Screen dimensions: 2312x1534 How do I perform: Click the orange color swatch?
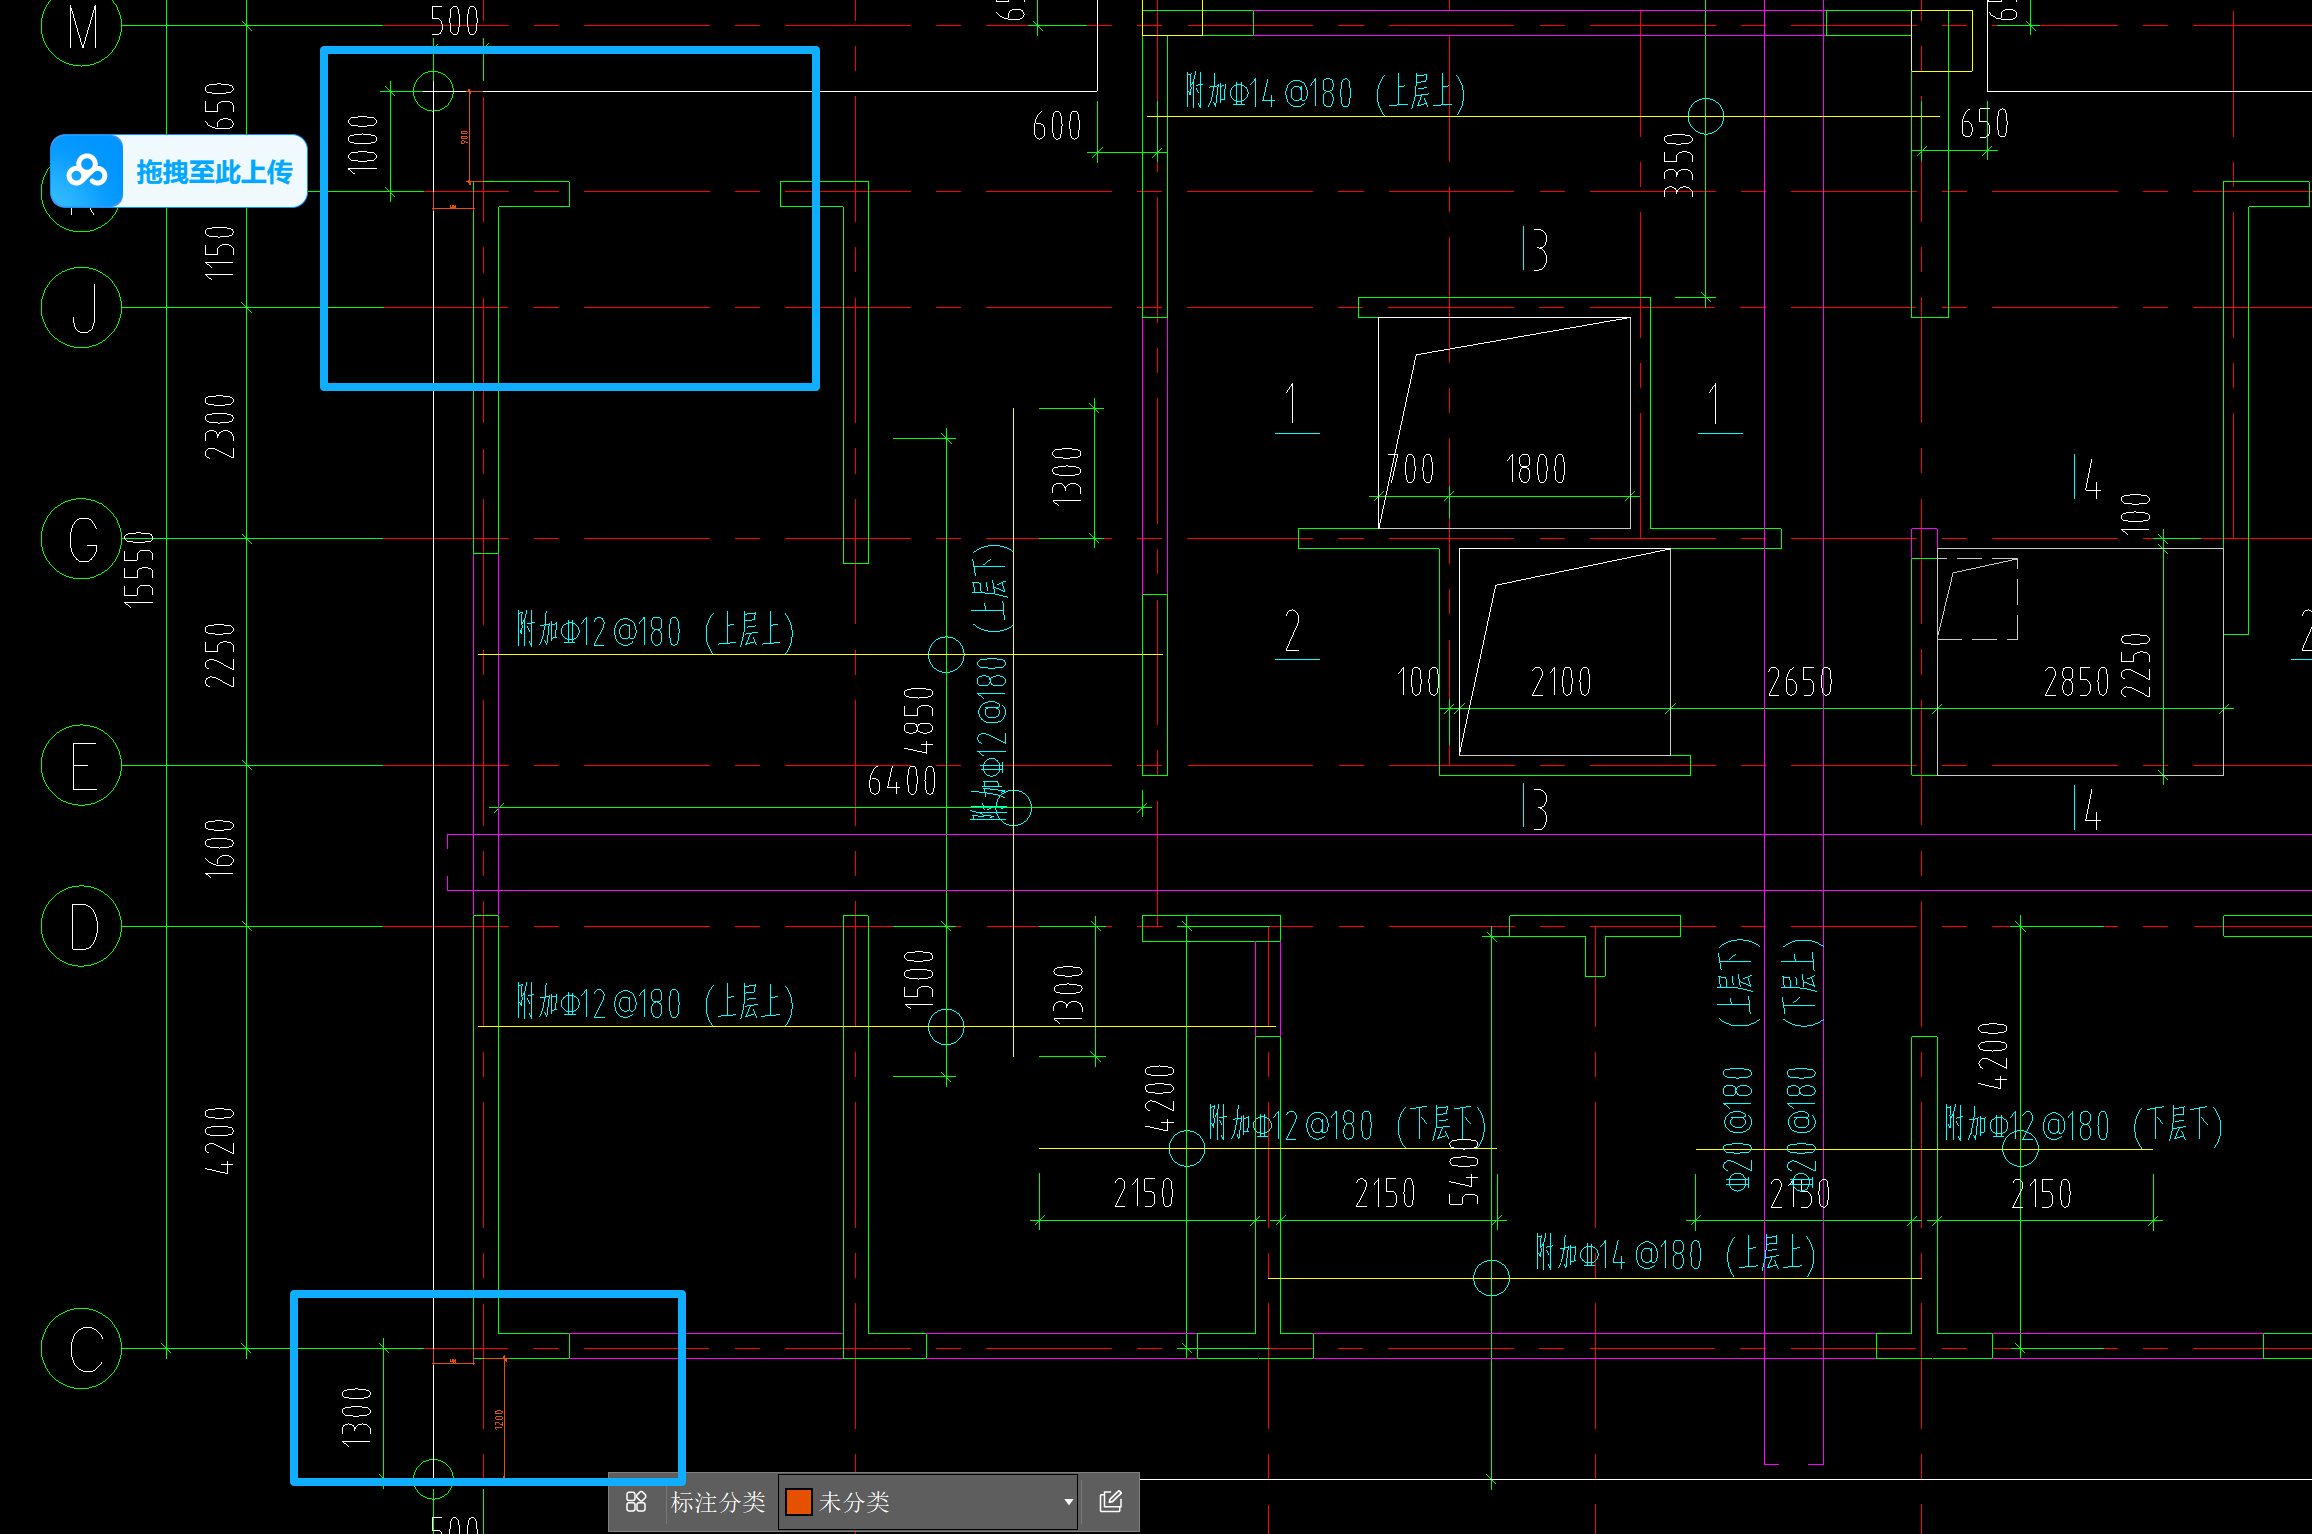798,1501
